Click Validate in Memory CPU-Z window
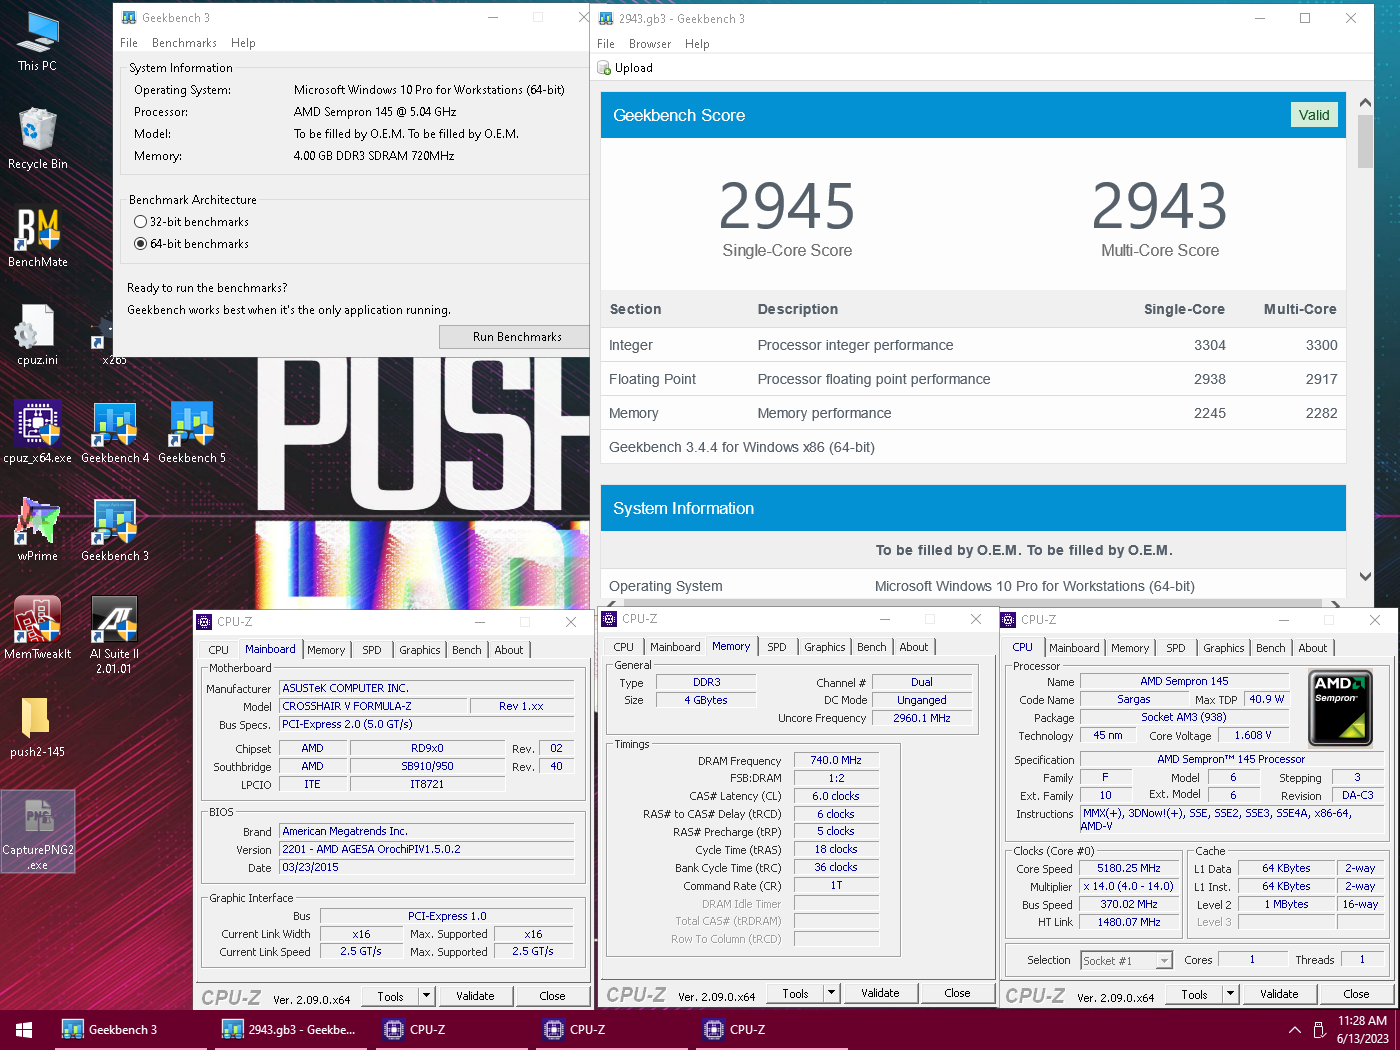The height and width of the screenshot is (1050, 1400). point(880,993)
